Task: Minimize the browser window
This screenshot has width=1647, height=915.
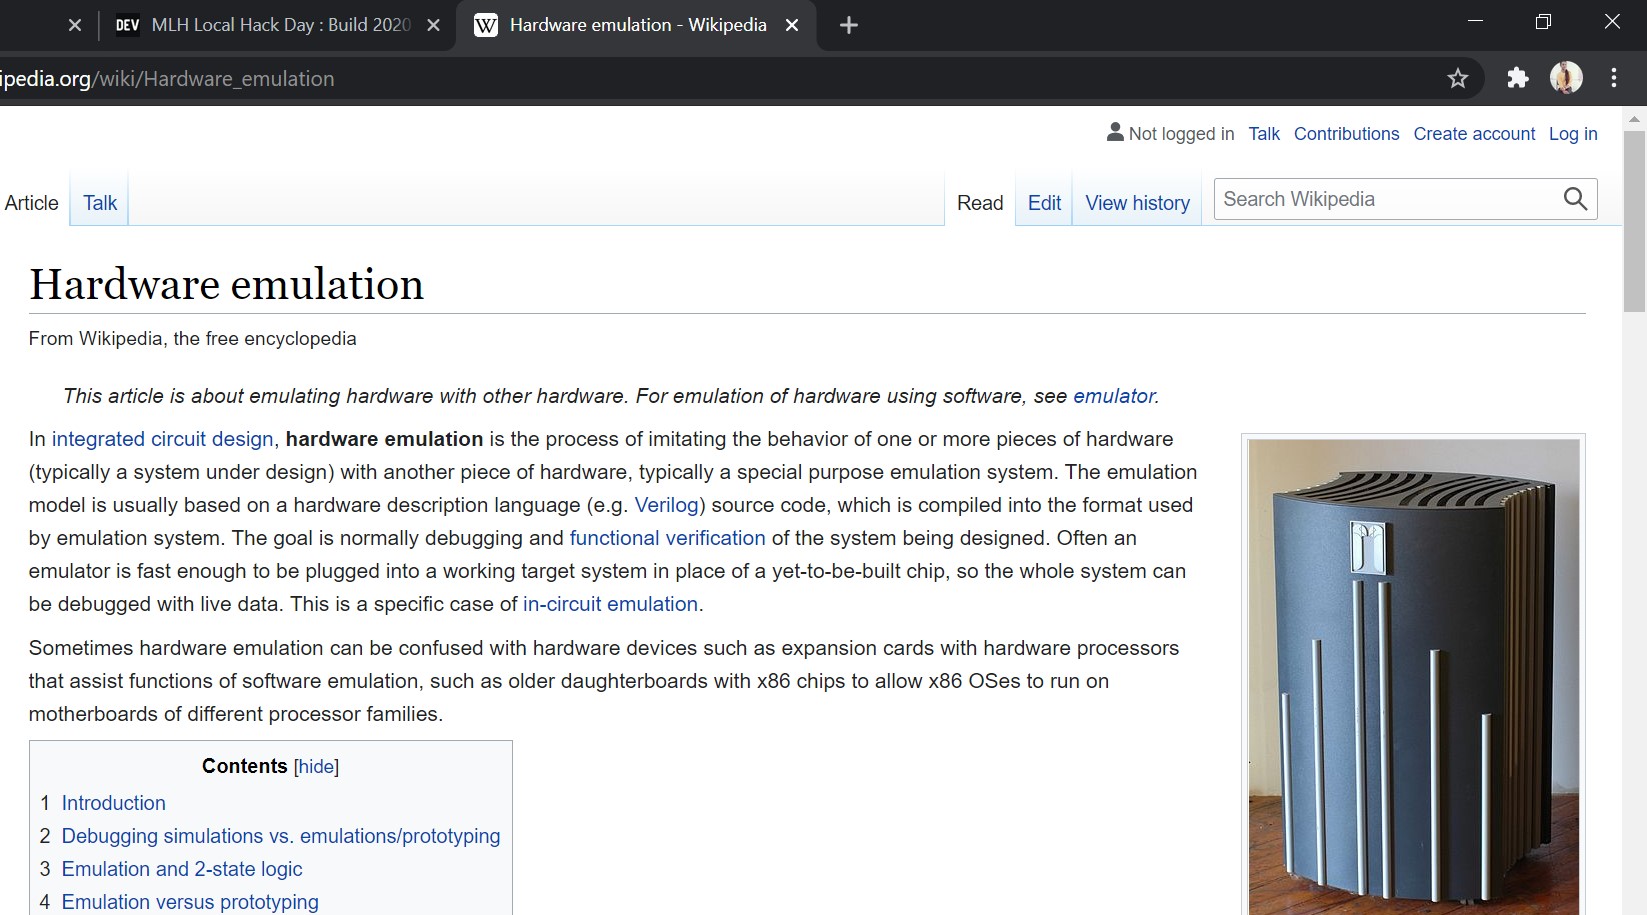Action: tap(1475, 22)
